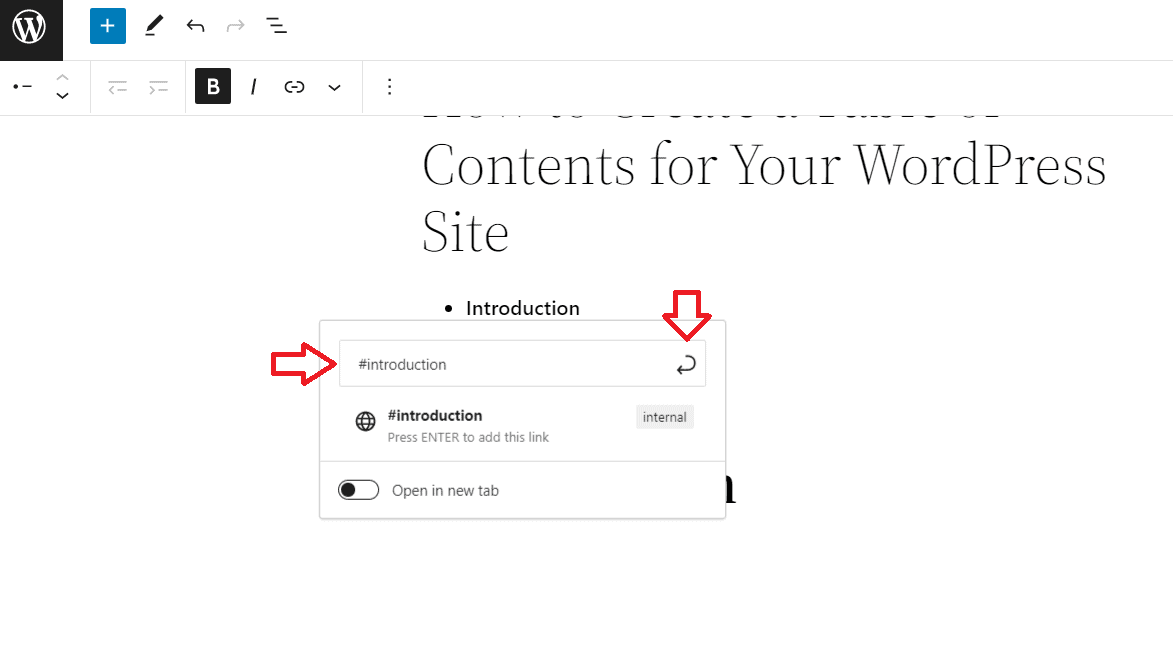Image resolution: width=1173 pixels, height=648 pixels.
Task: Toggle italic formatting
Action: (x=254, y=87)
